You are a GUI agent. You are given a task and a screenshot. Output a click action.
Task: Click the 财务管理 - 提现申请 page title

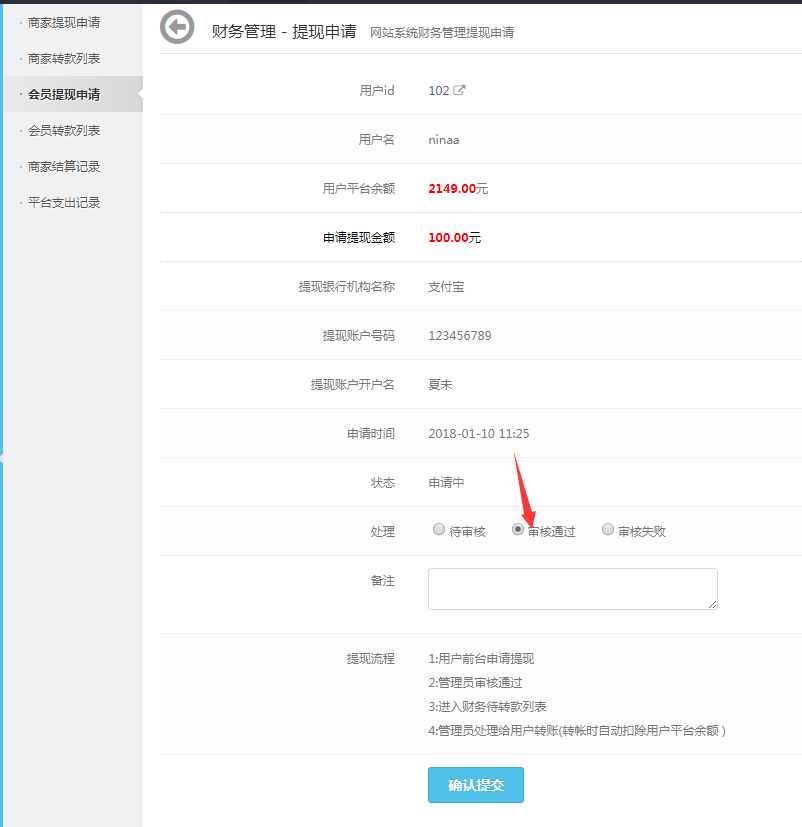(284, 31)
